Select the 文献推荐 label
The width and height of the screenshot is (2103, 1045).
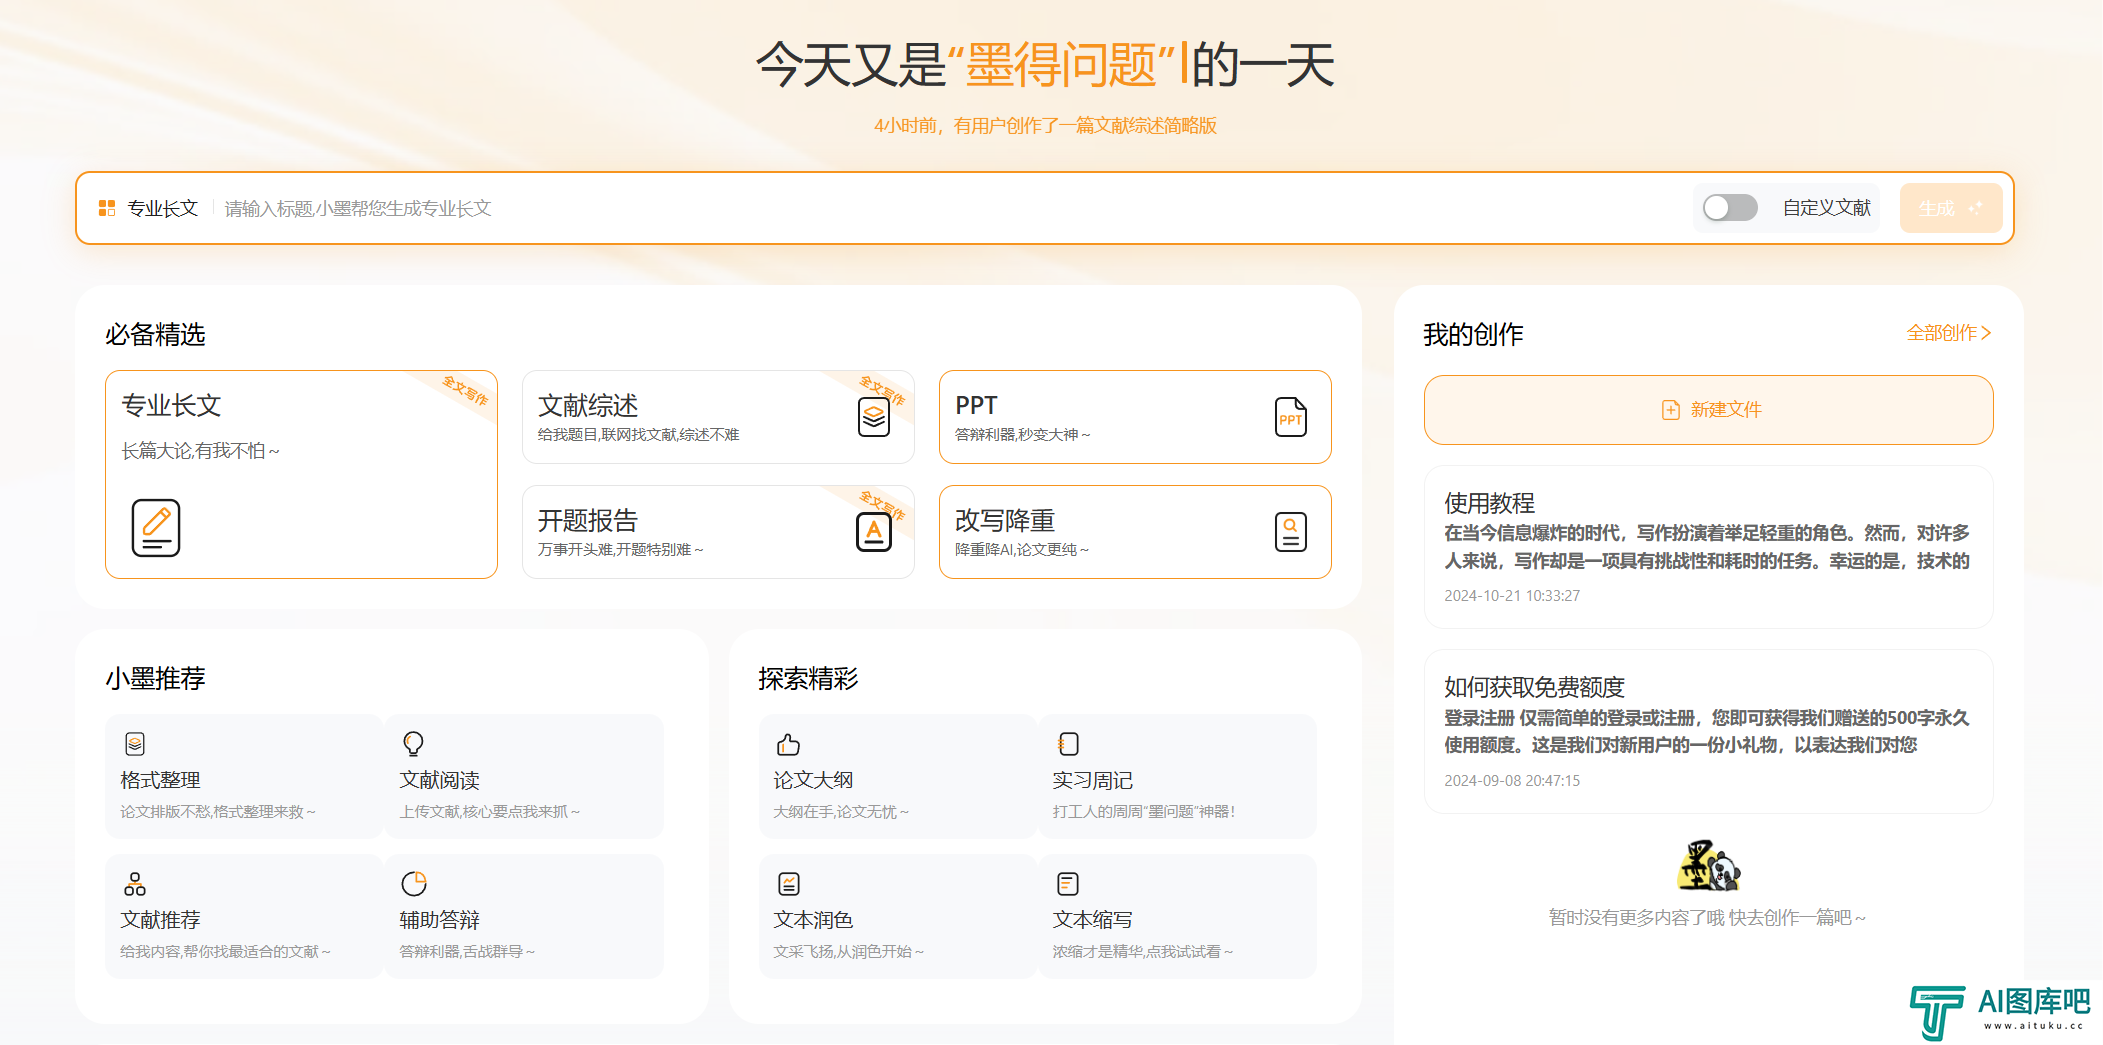tap(160, 920)
